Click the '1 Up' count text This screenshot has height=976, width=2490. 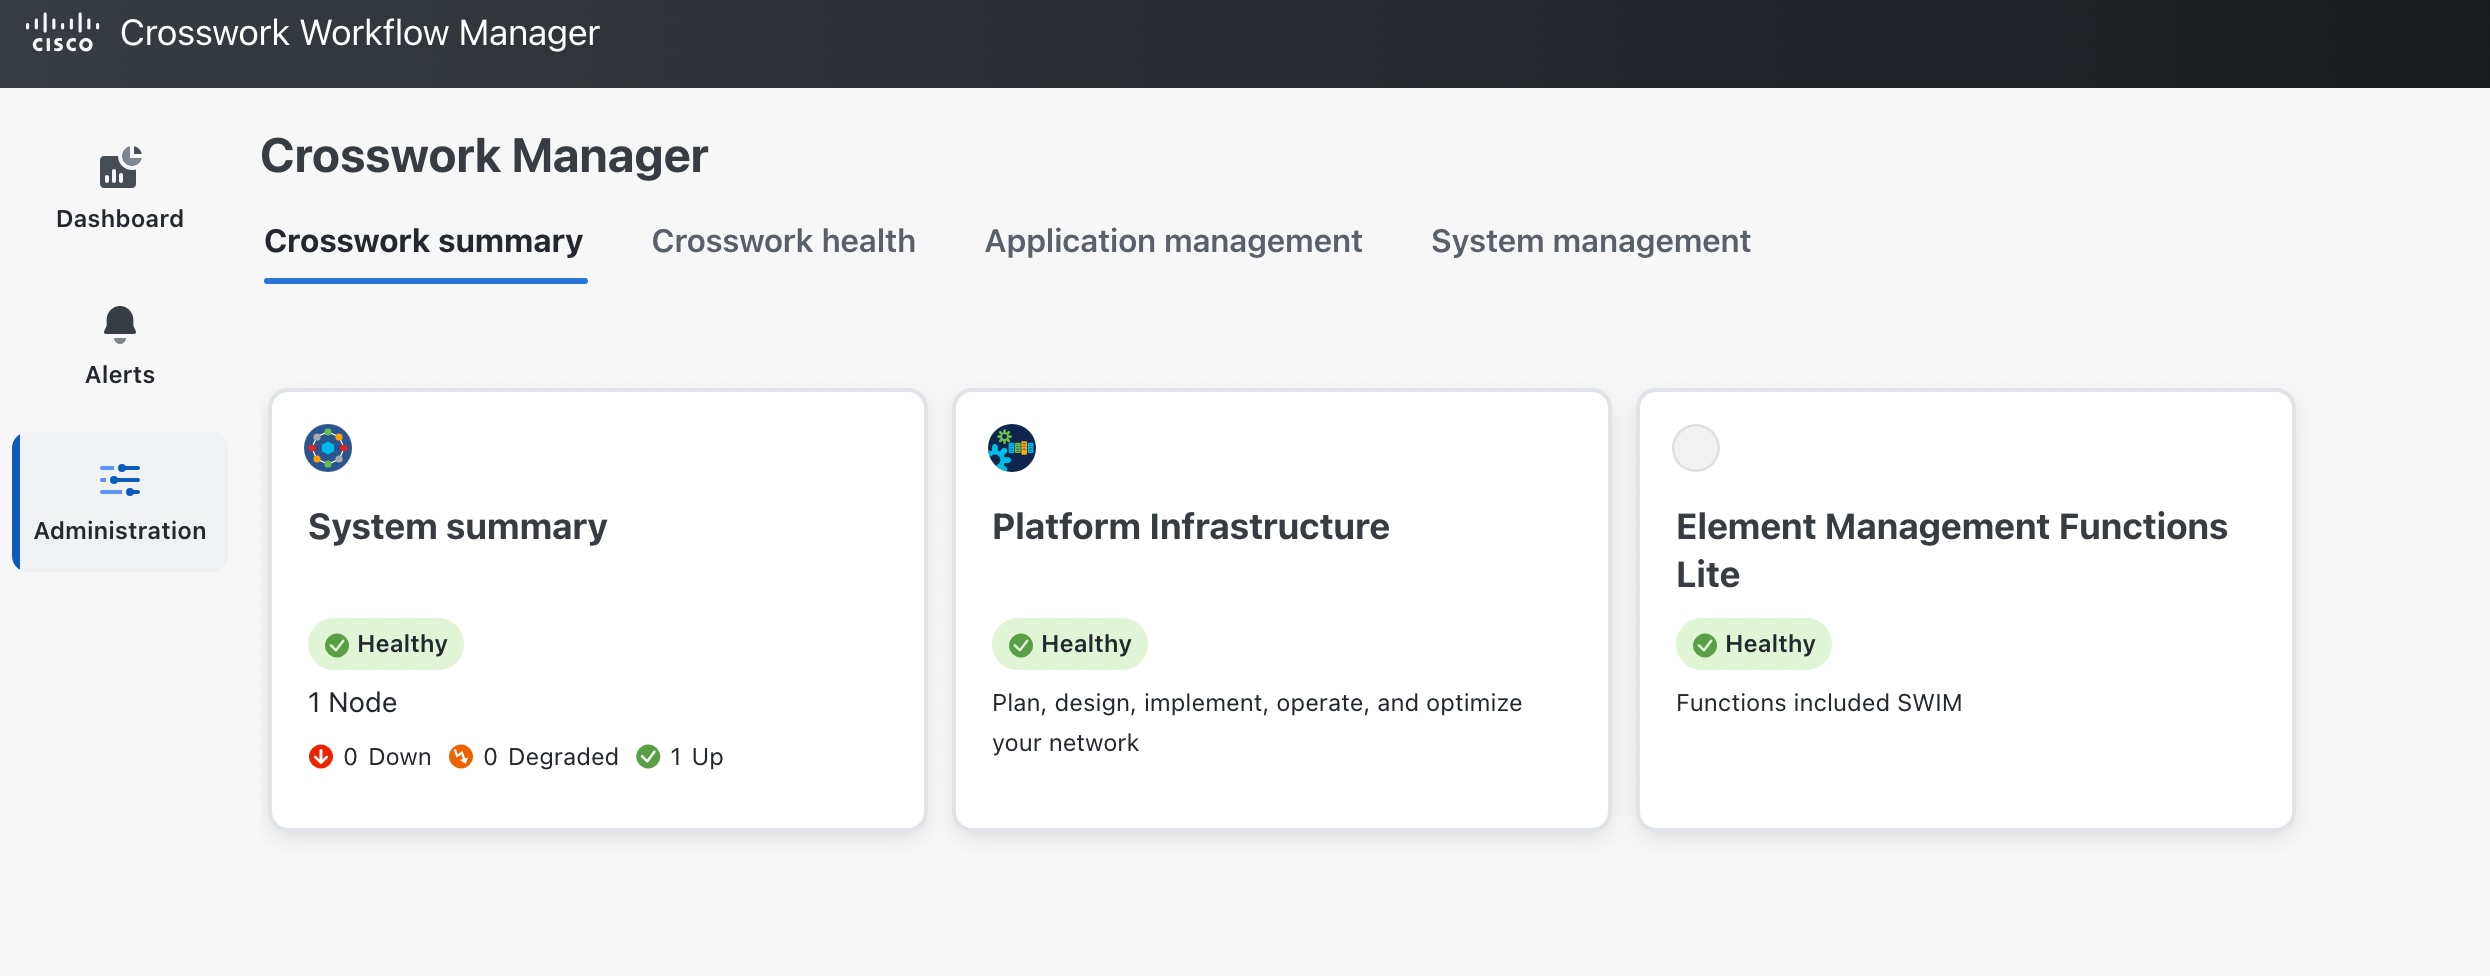tap(697, 757)
